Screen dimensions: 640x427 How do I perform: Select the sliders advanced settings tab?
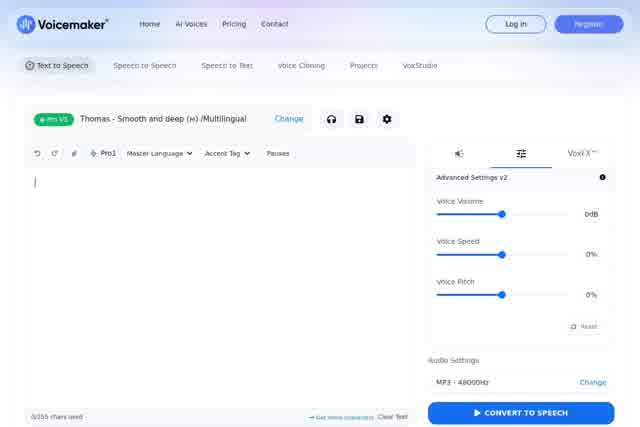(521, 153)
